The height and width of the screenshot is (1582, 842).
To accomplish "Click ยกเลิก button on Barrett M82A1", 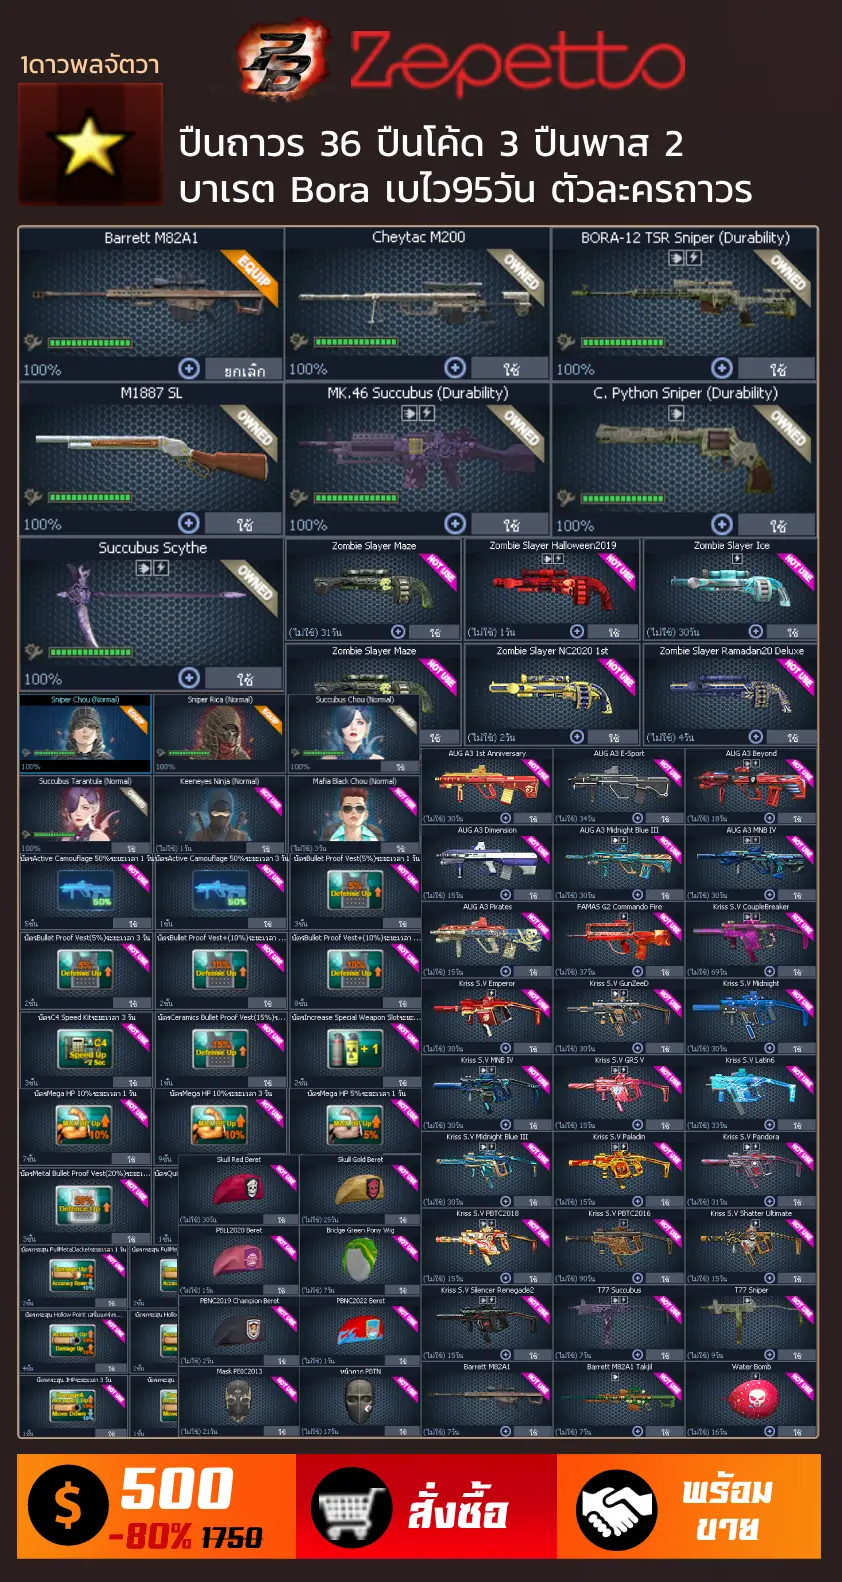I will pyautogui.click(x=244, y=369).
